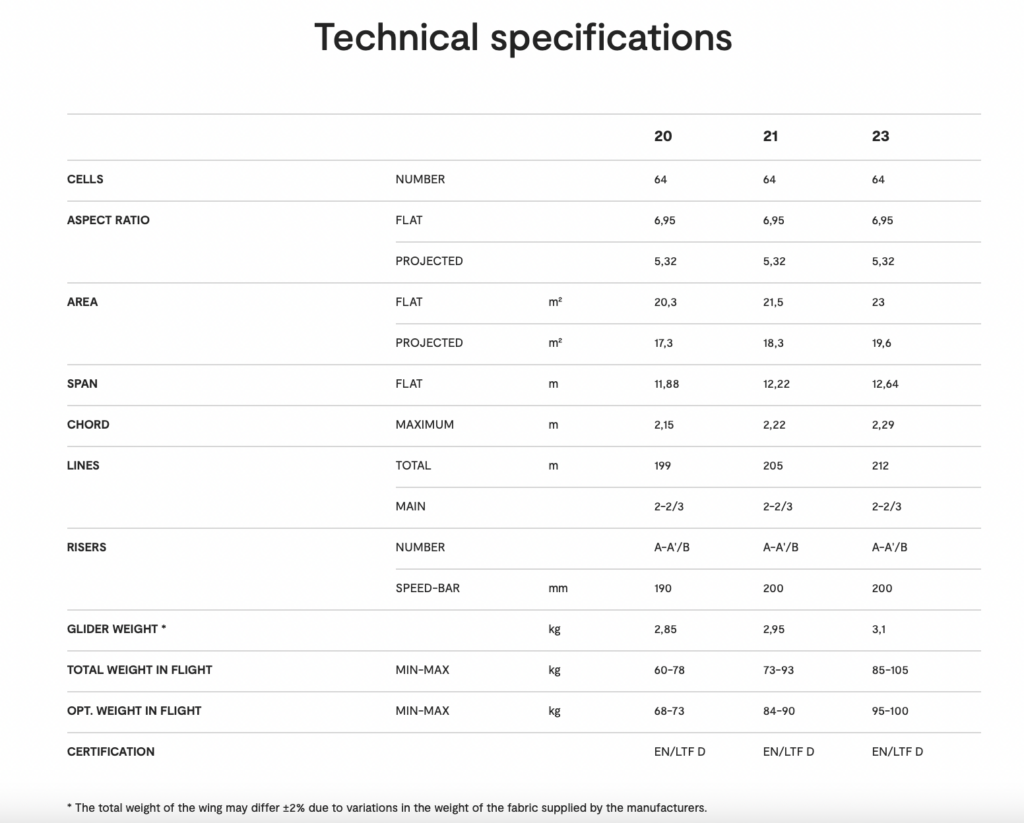Select the size 20 column header
Screen dimensions: 1024x823
(x=663, y=136)
